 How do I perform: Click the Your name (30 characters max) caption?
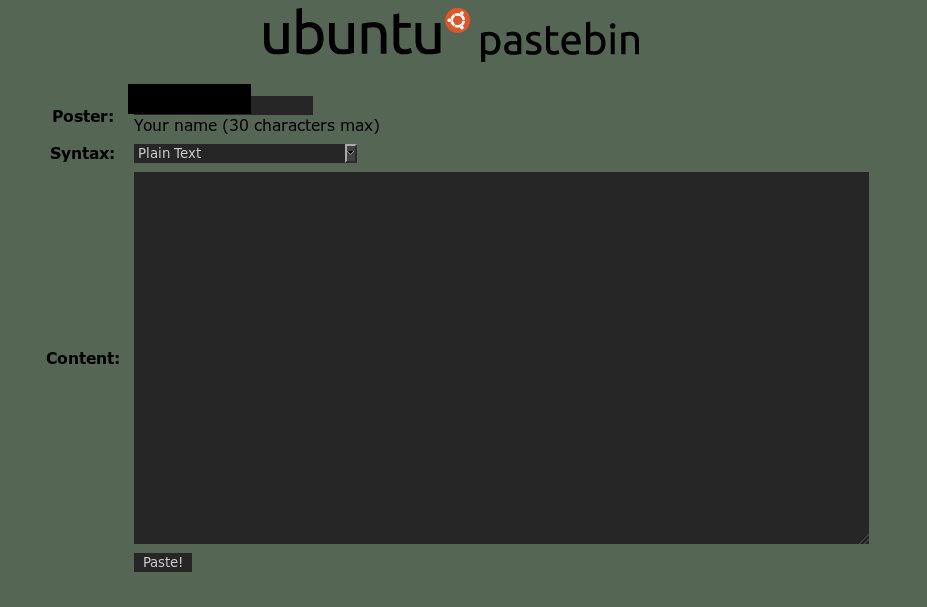tap(257, 125)
